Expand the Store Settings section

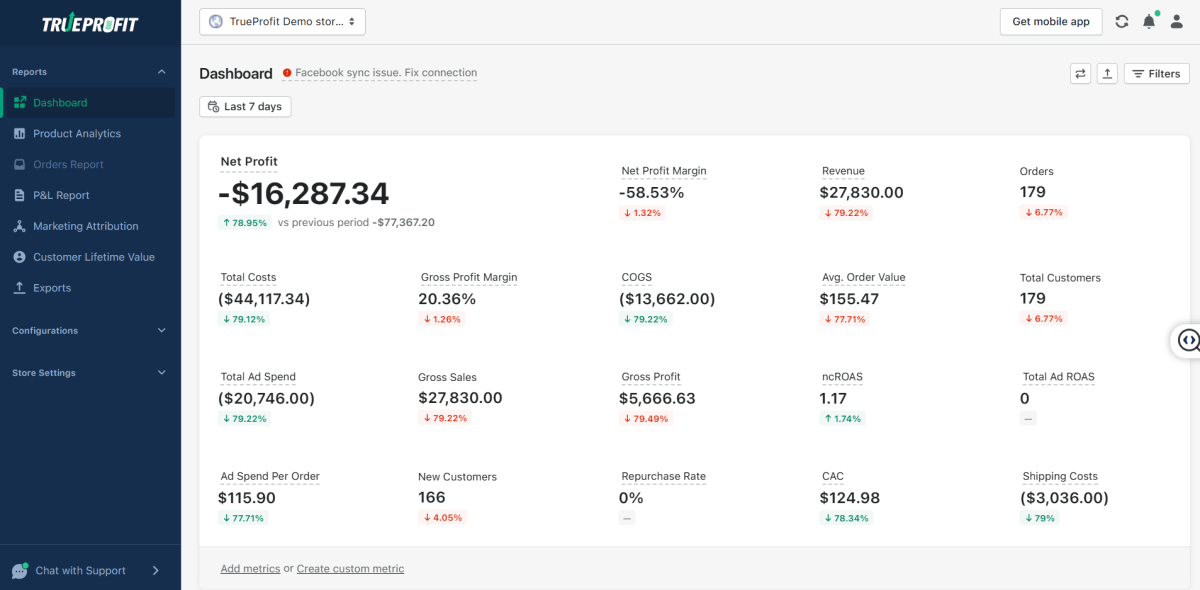pos(162,372)
